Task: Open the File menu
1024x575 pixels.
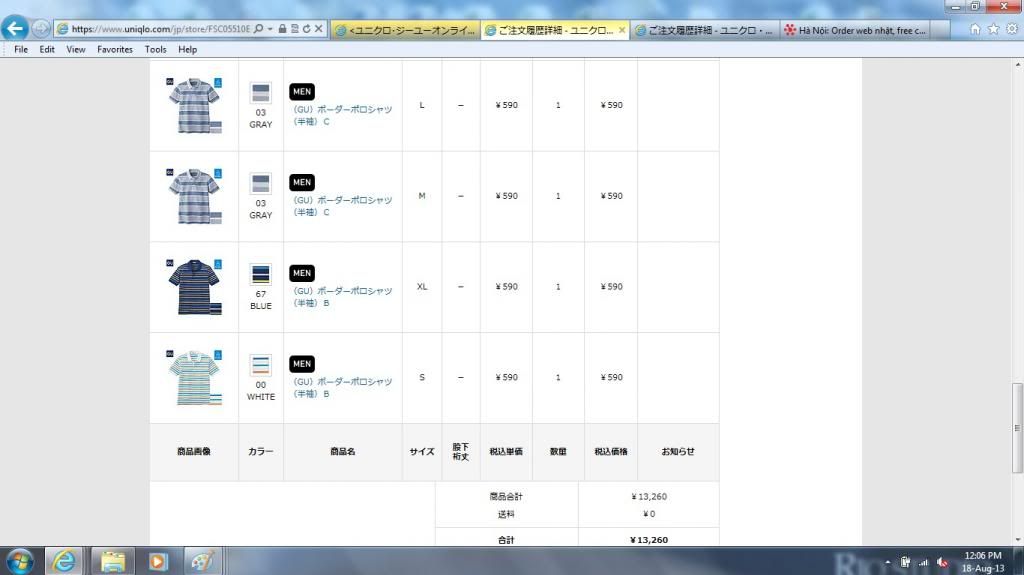Action: pos(21,49)
